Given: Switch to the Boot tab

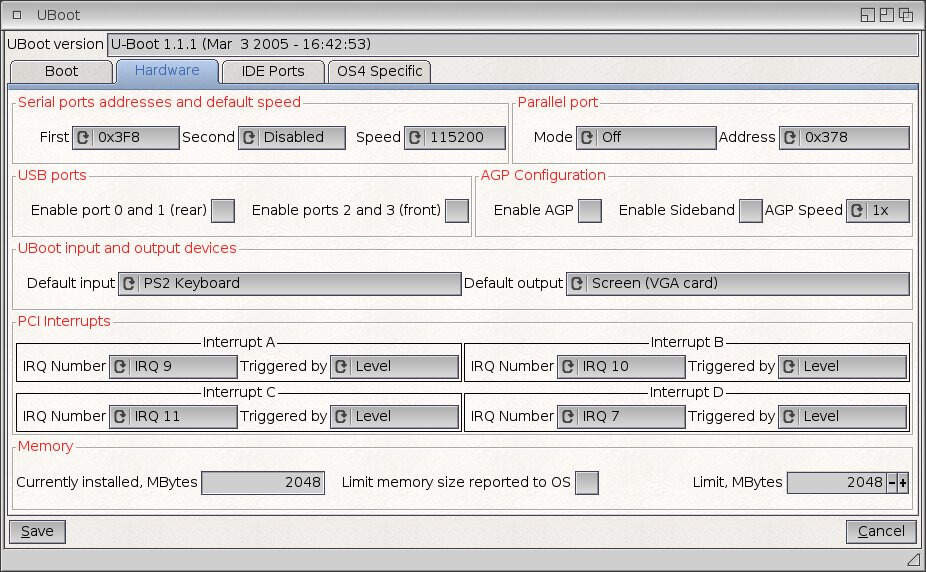Looking at the screenshot, I should [61, 72].
